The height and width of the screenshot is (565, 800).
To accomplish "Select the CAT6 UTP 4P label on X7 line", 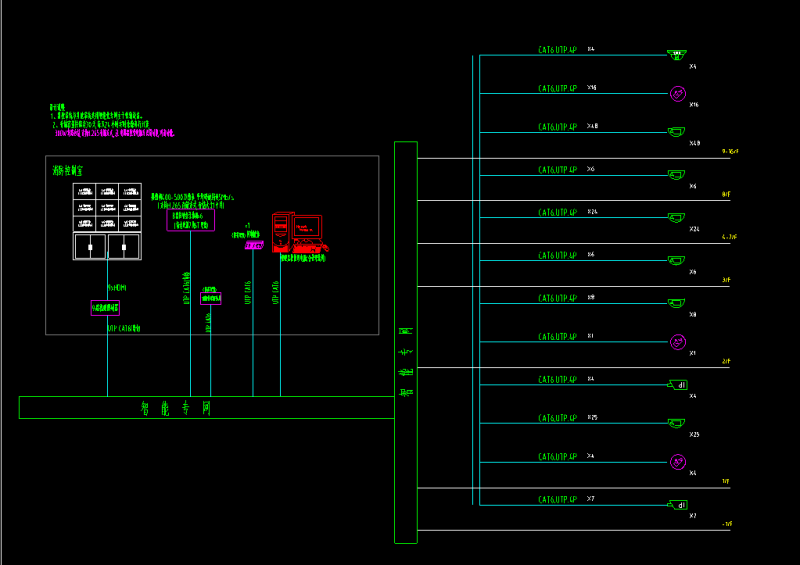I will coord(557,499).
